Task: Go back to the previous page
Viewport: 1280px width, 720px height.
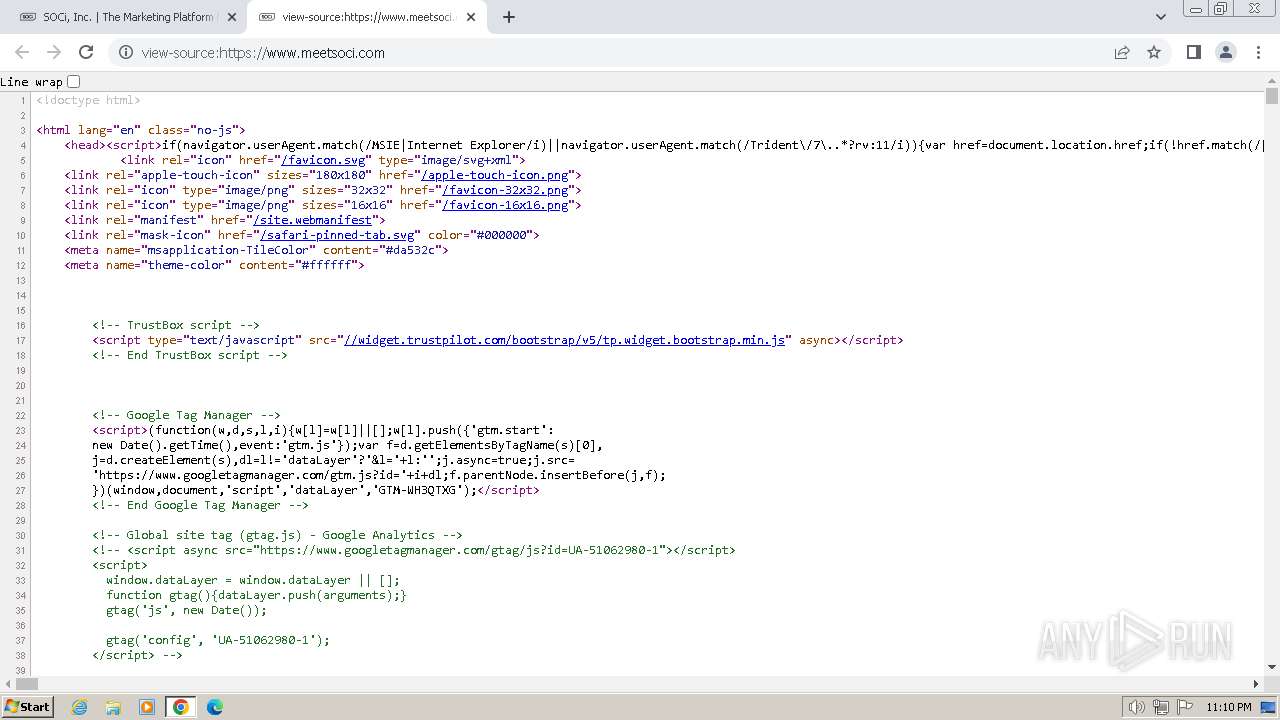Action: tap(22, 52)
